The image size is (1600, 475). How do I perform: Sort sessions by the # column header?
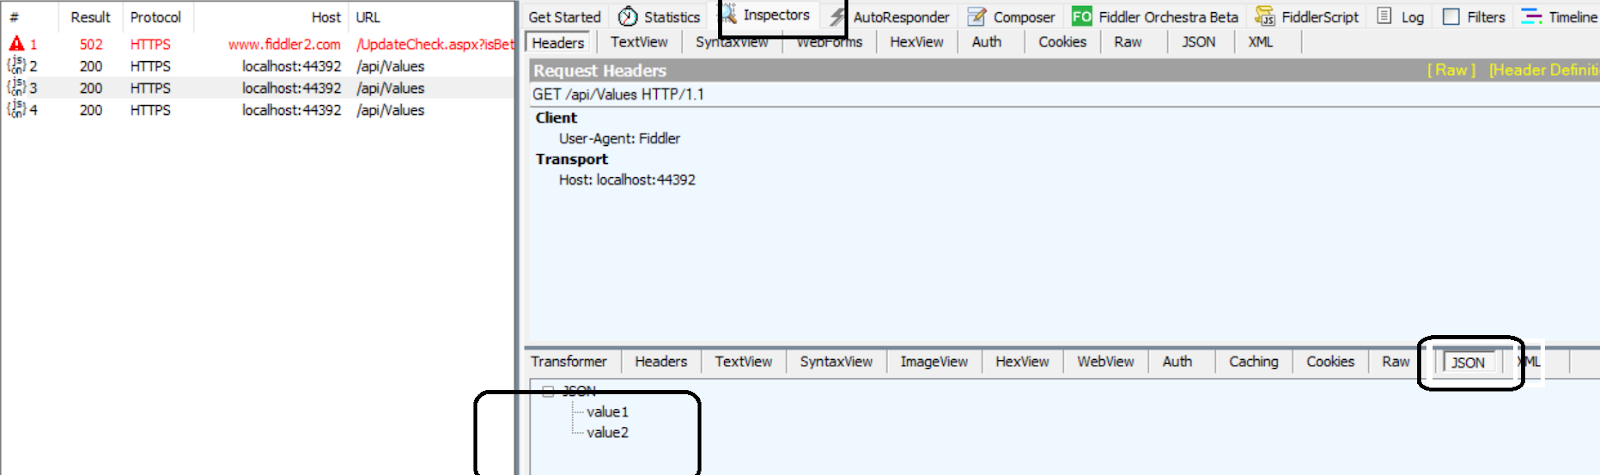tap(30, 17)
